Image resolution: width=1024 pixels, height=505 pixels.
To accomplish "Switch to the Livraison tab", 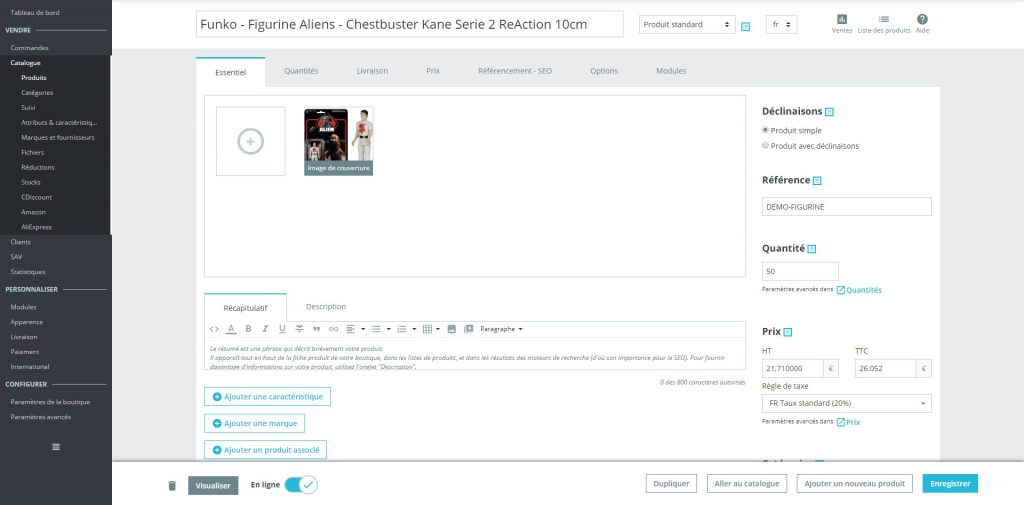I will click(x=372, y=71).
